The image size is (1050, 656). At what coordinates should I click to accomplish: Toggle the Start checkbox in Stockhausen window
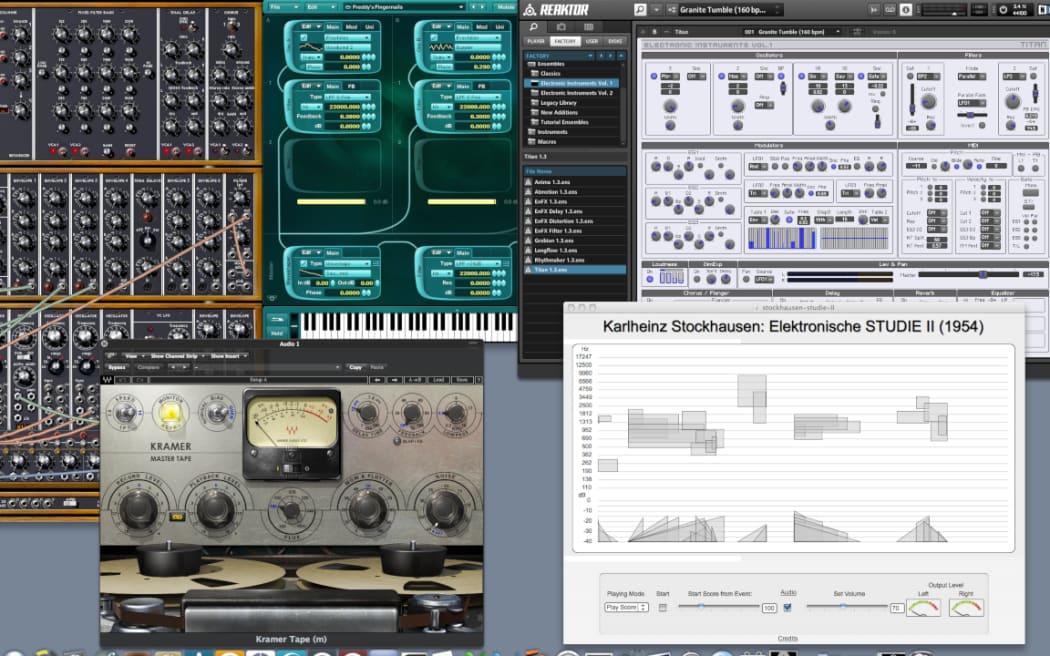(662, 607)
